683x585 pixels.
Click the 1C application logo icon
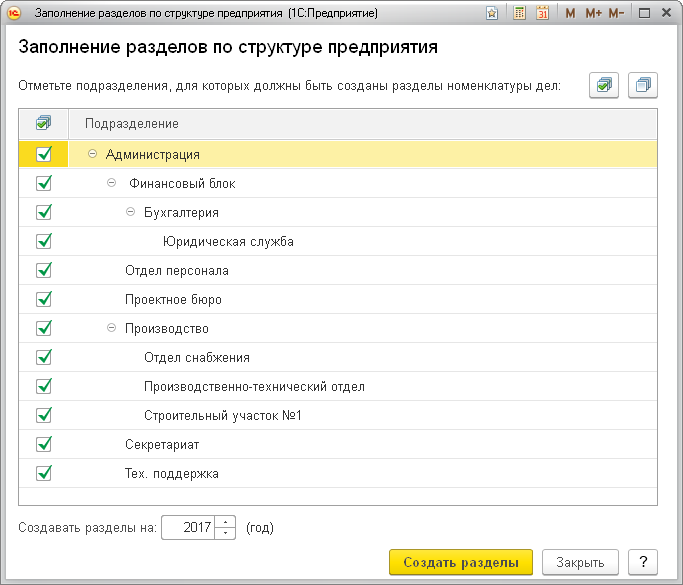pyautogui.click(x=14, y=13)
